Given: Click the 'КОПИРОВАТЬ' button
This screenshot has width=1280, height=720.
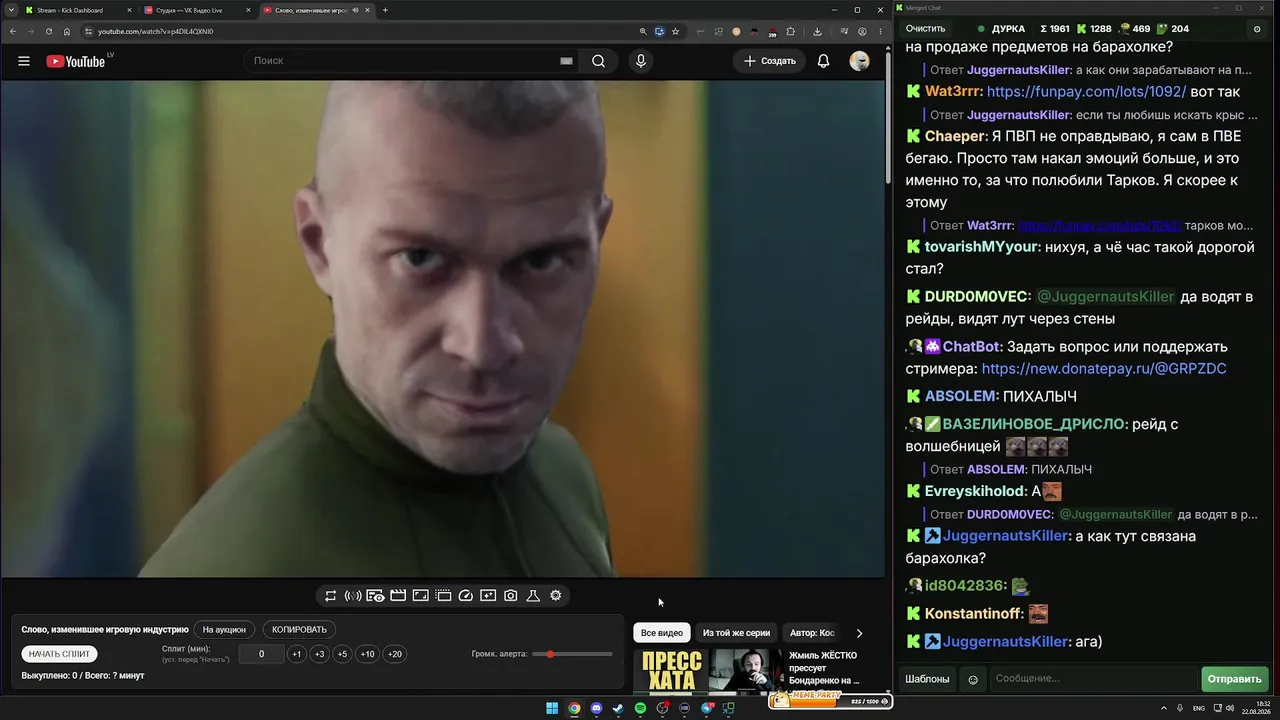Looking at the screenshot, I should tap(299, 630).
